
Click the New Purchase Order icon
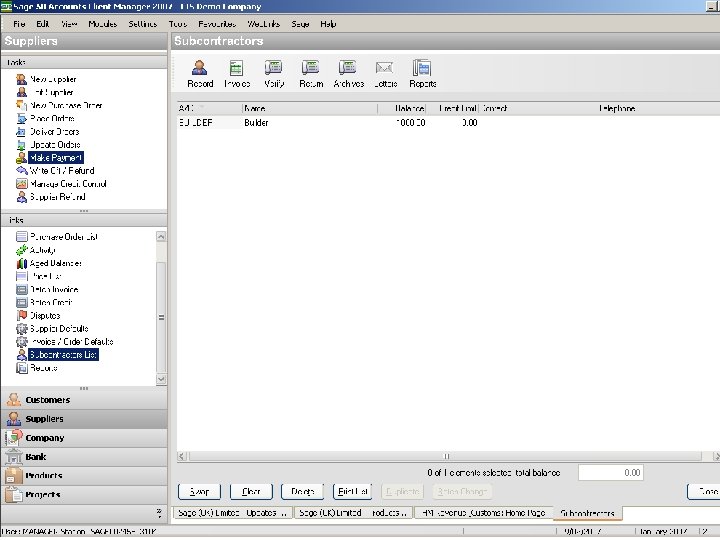[x=21, y=105]
